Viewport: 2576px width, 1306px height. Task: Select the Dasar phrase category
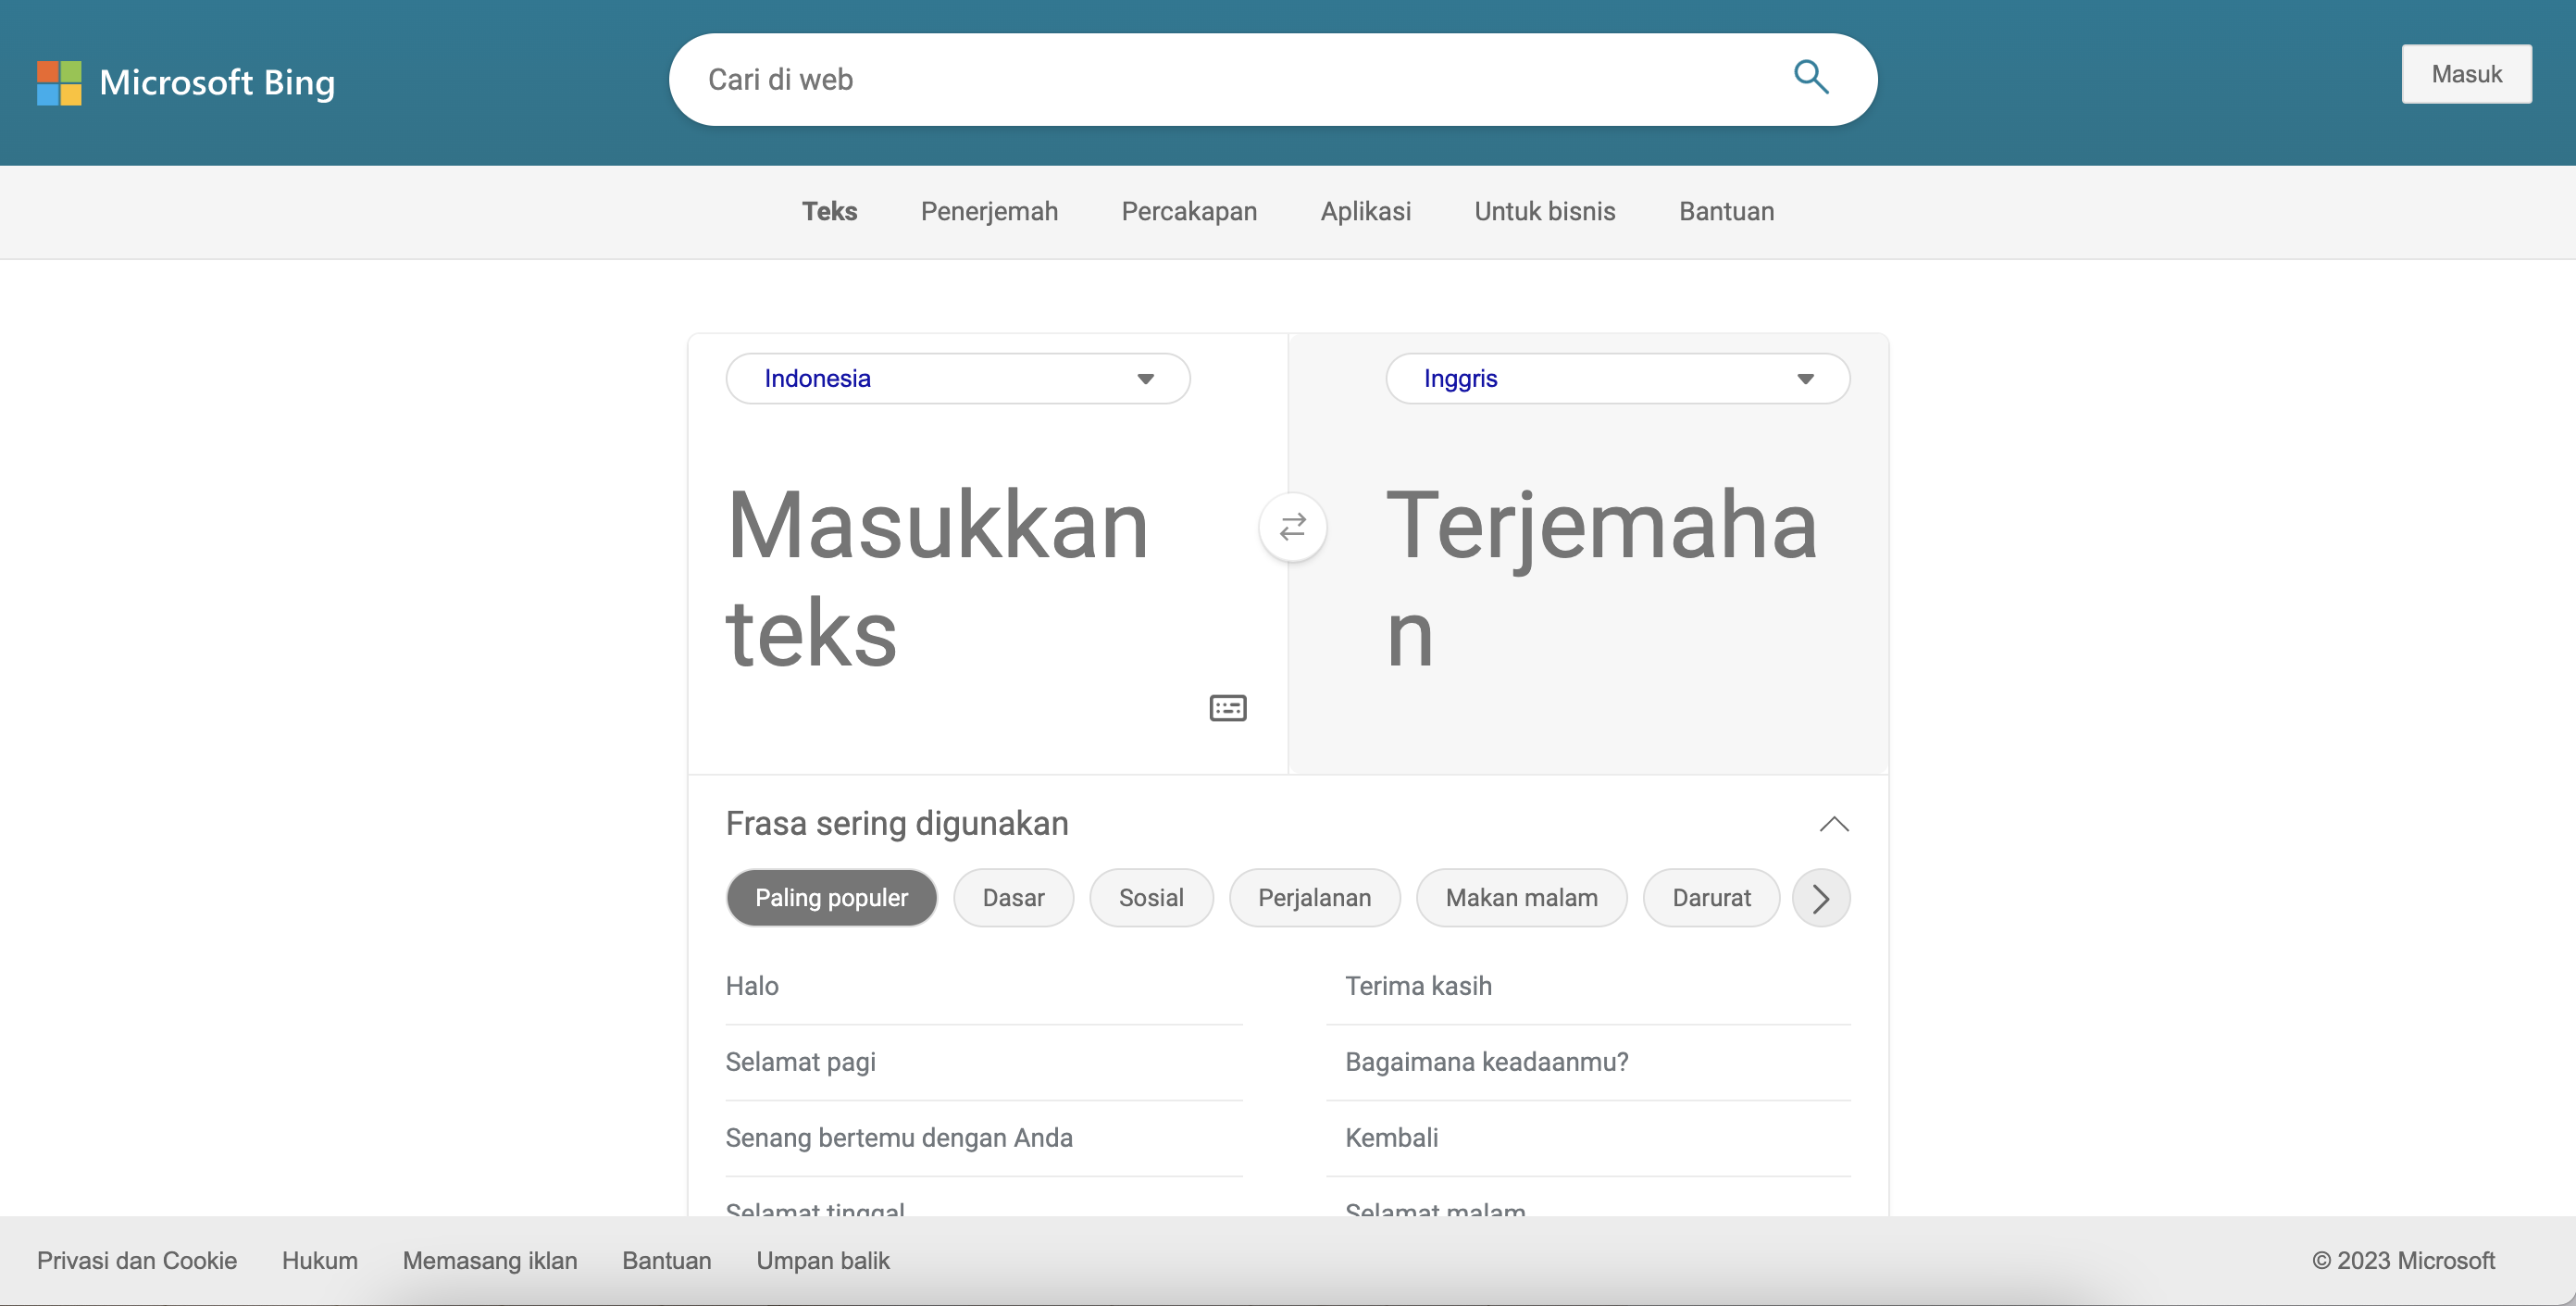click(1013, 898)
